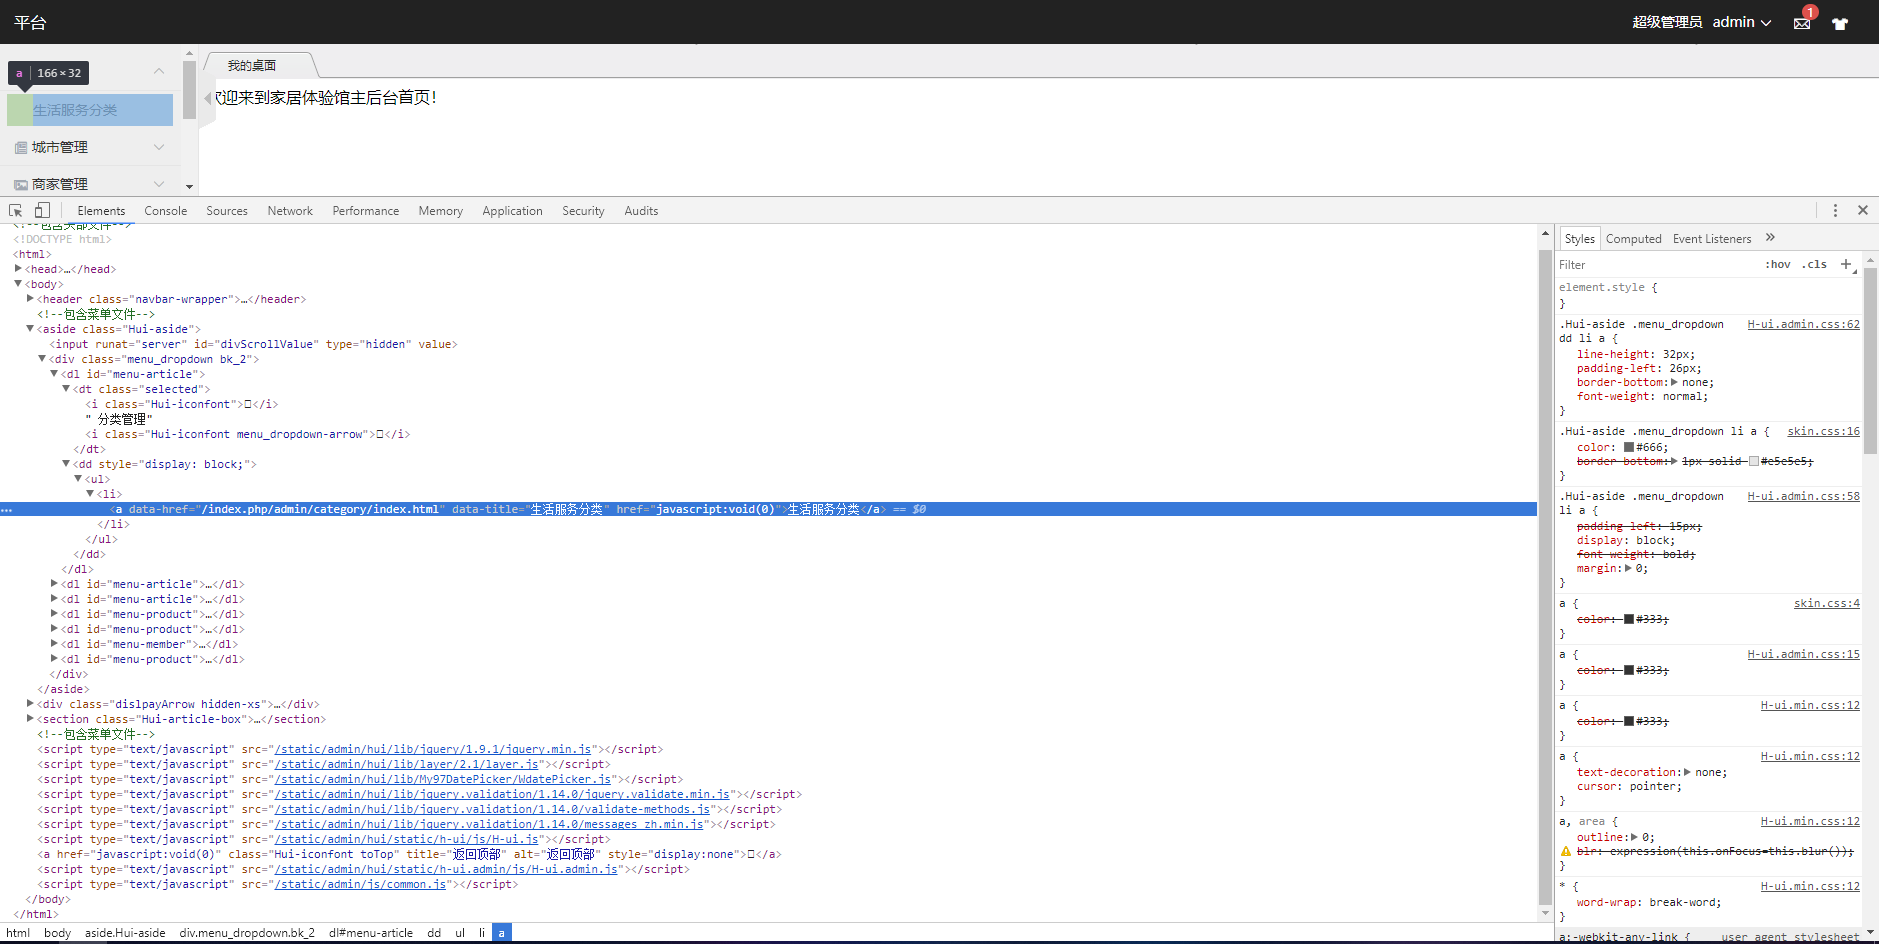Open #333 swatch in H-ui.admin.css:15 rule

tap(1629, 670)
